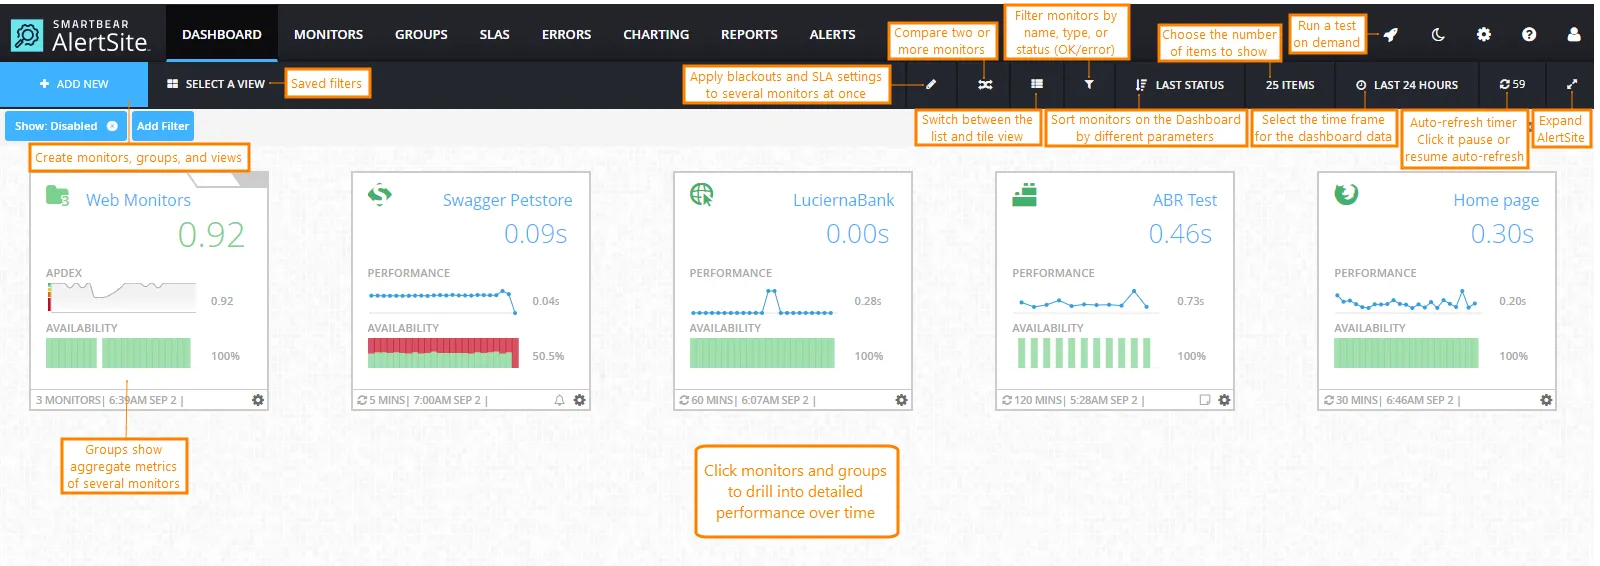1600x566 pixels.
Task: Click the ADD NEW button
Action: tap(74, 85)
